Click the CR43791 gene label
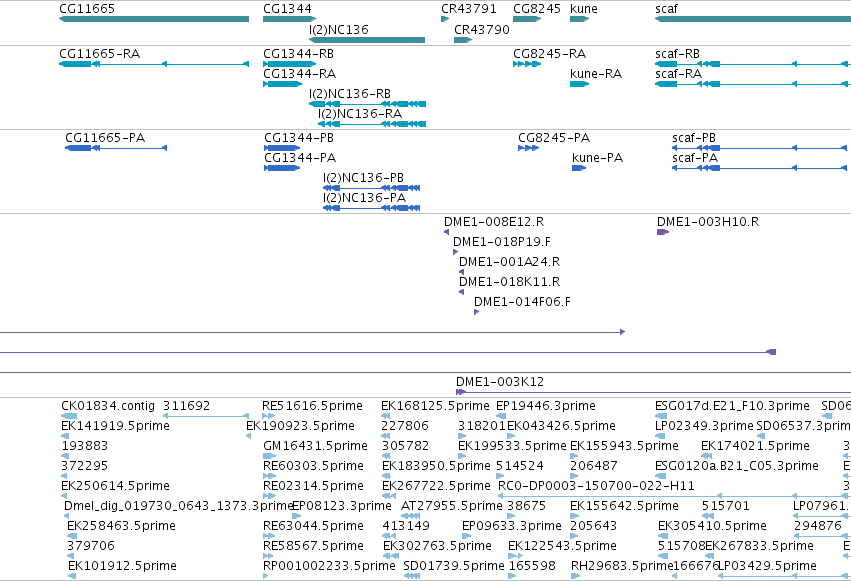This screenshot has width=851, height=581. click(x=469, y=9)
